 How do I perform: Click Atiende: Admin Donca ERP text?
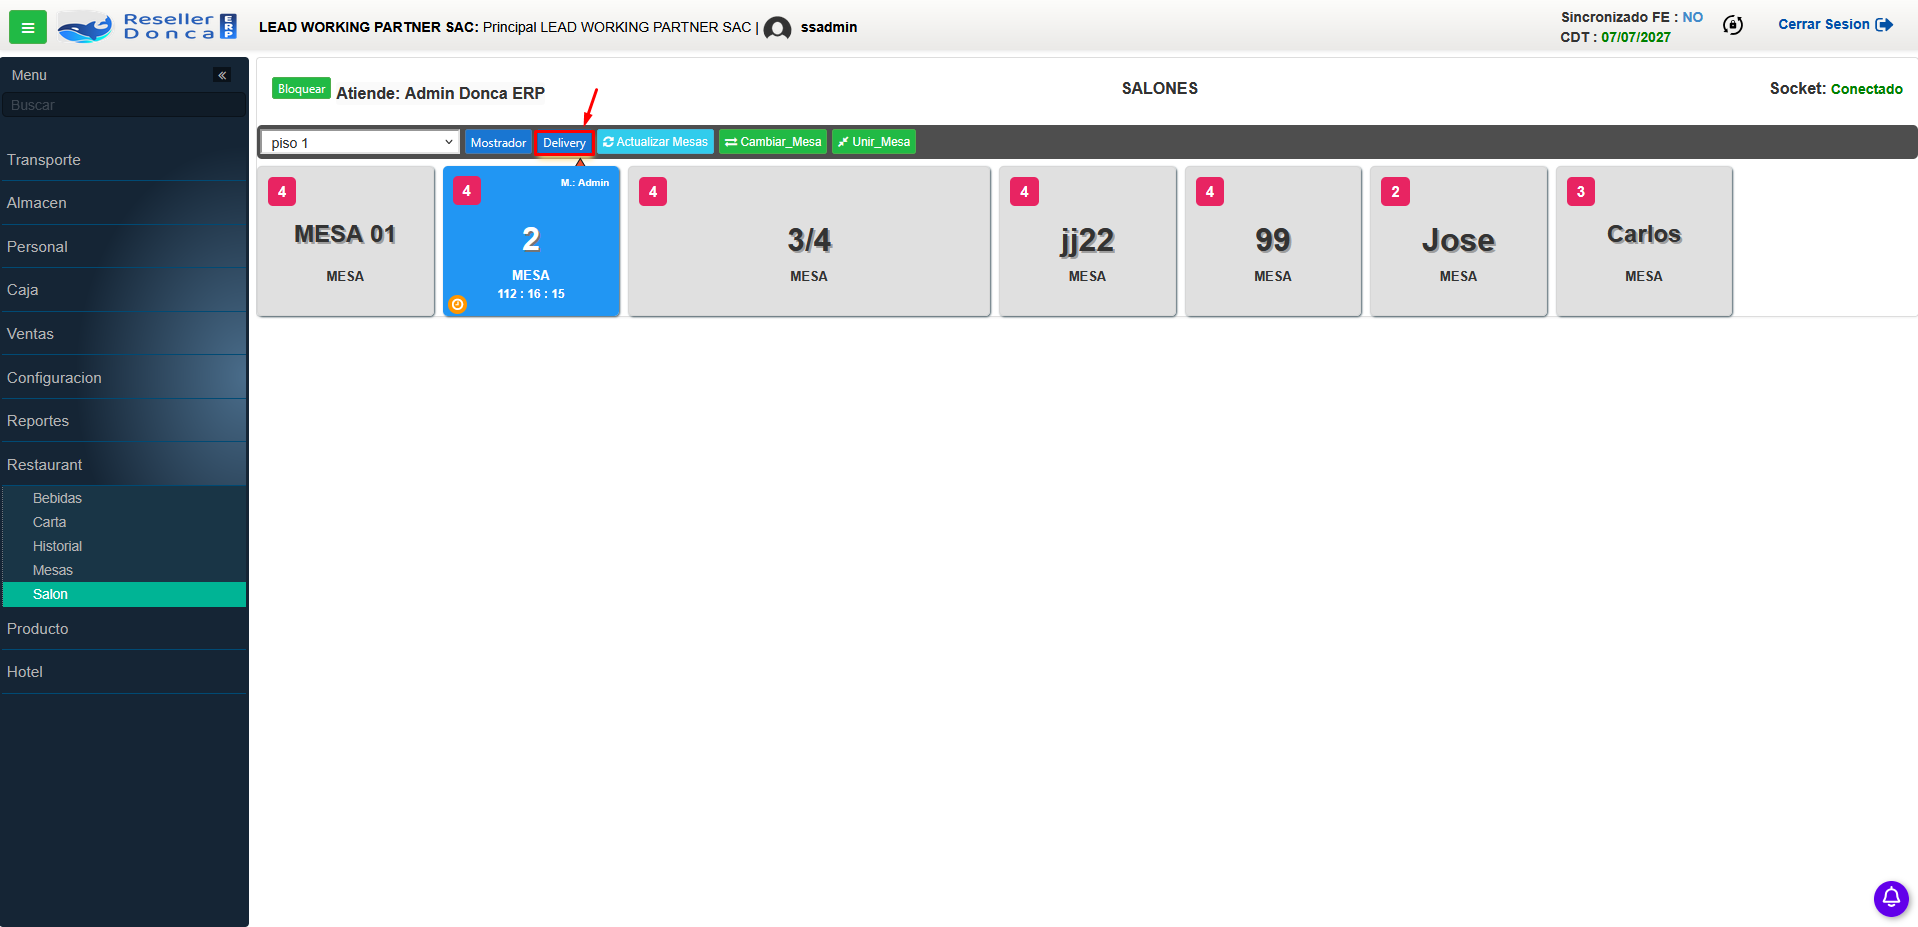coord(440,93)
